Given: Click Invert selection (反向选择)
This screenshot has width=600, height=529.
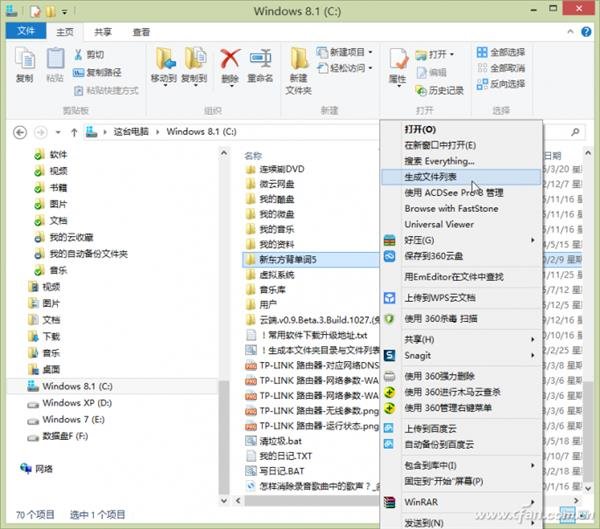Looking at the screenshot, I should 501,84.
